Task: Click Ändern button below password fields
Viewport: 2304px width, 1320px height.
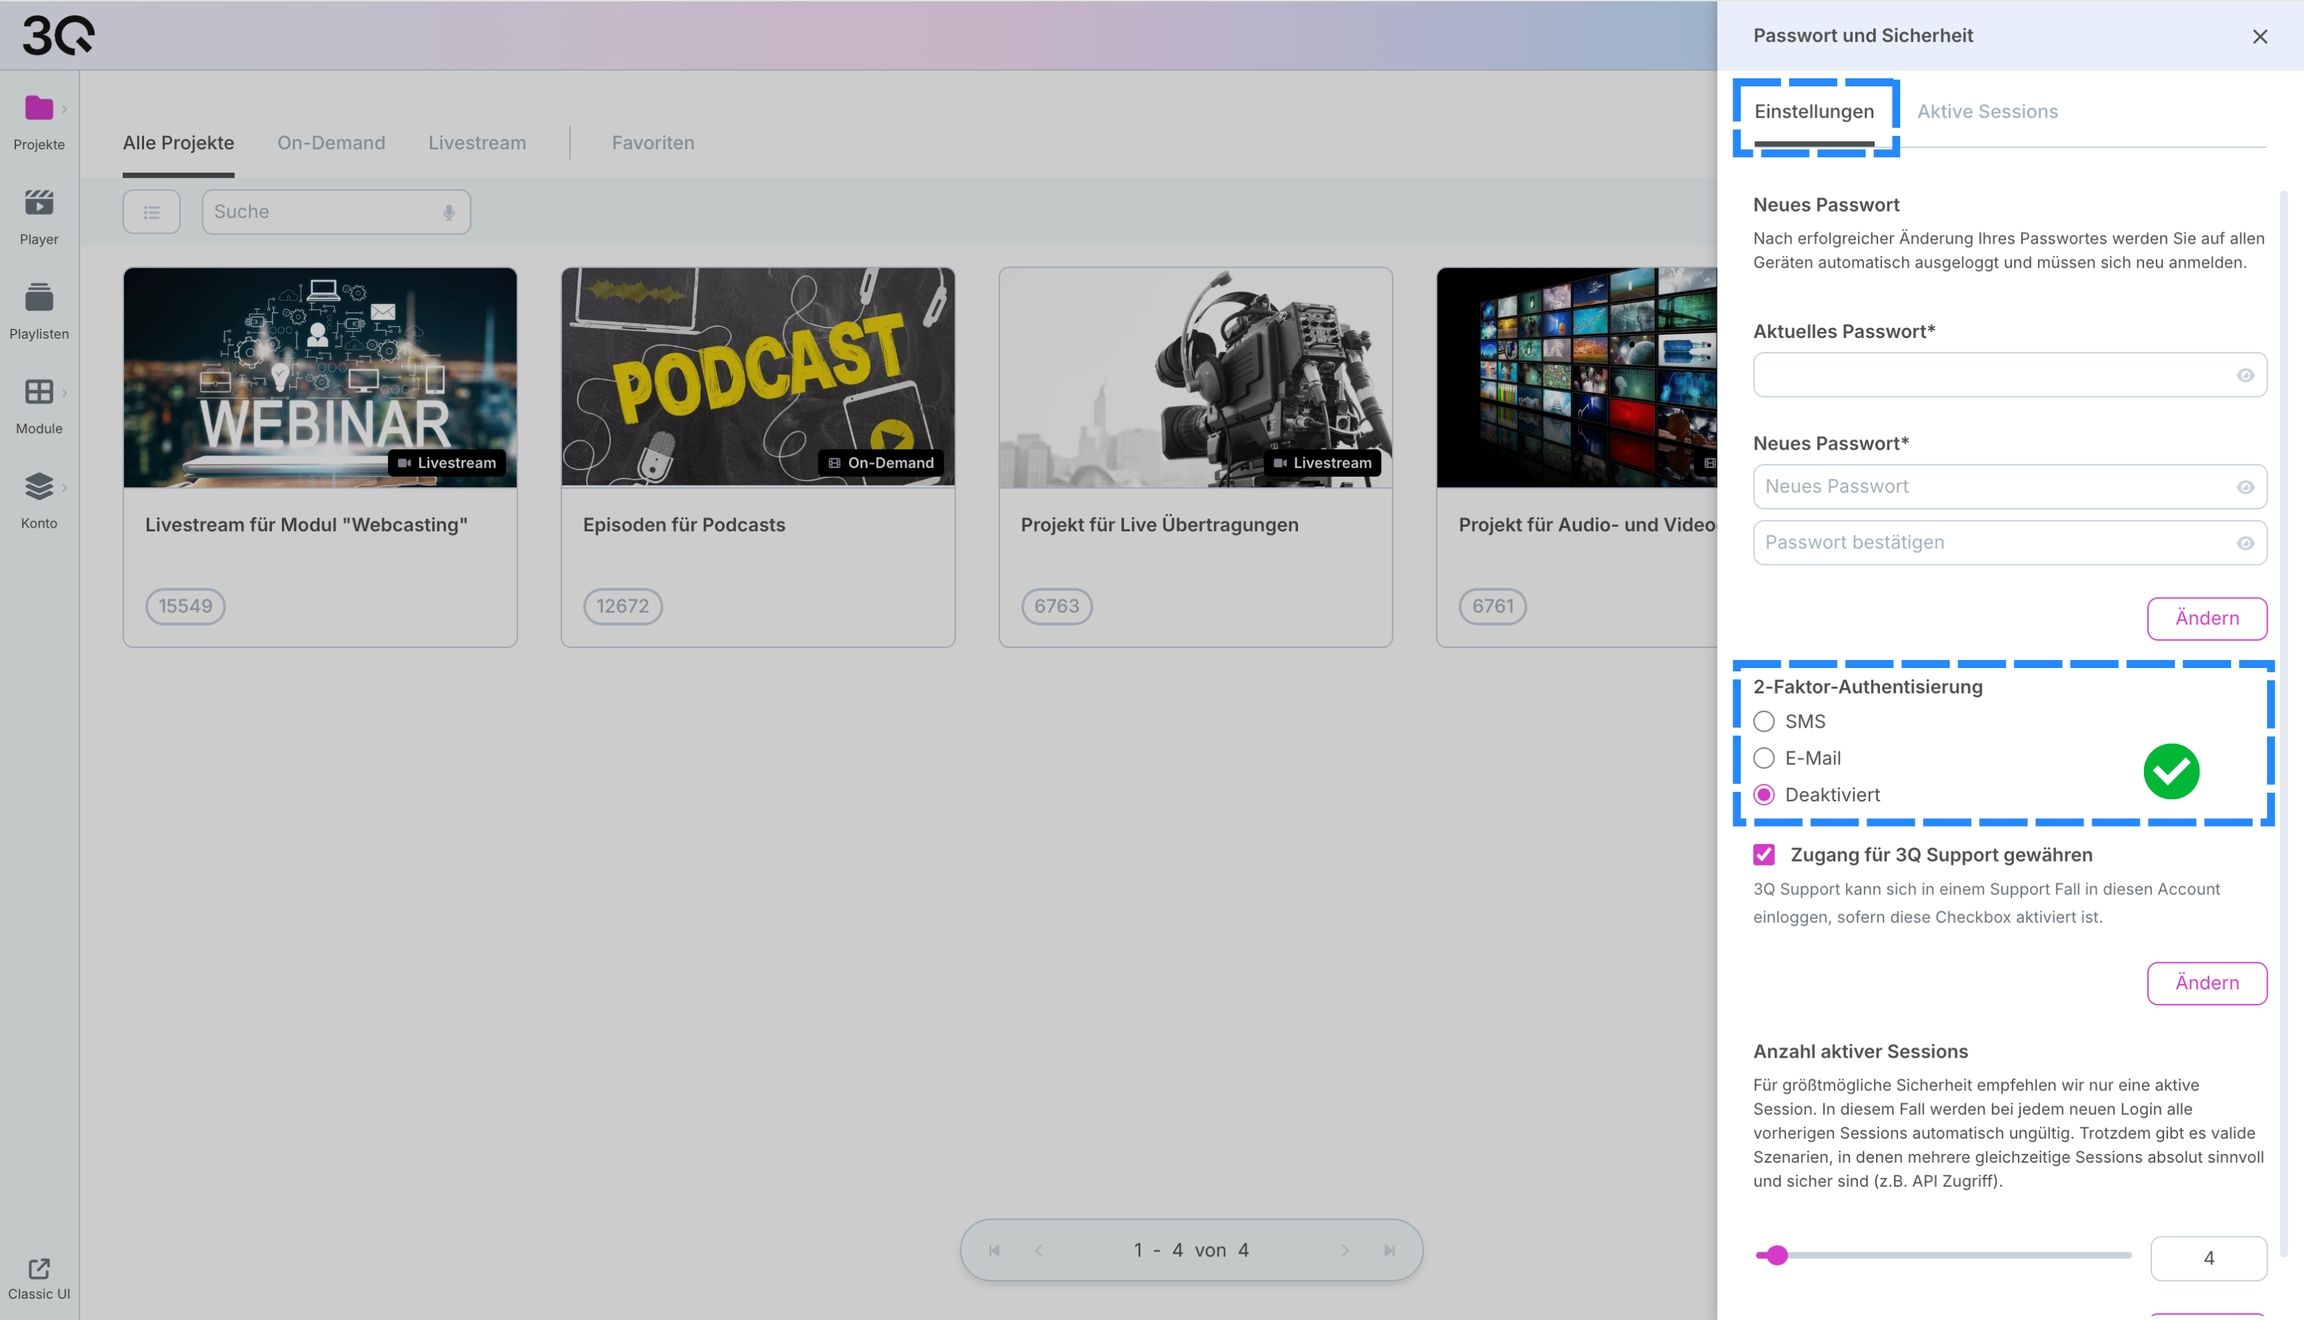Action: 2206,618
